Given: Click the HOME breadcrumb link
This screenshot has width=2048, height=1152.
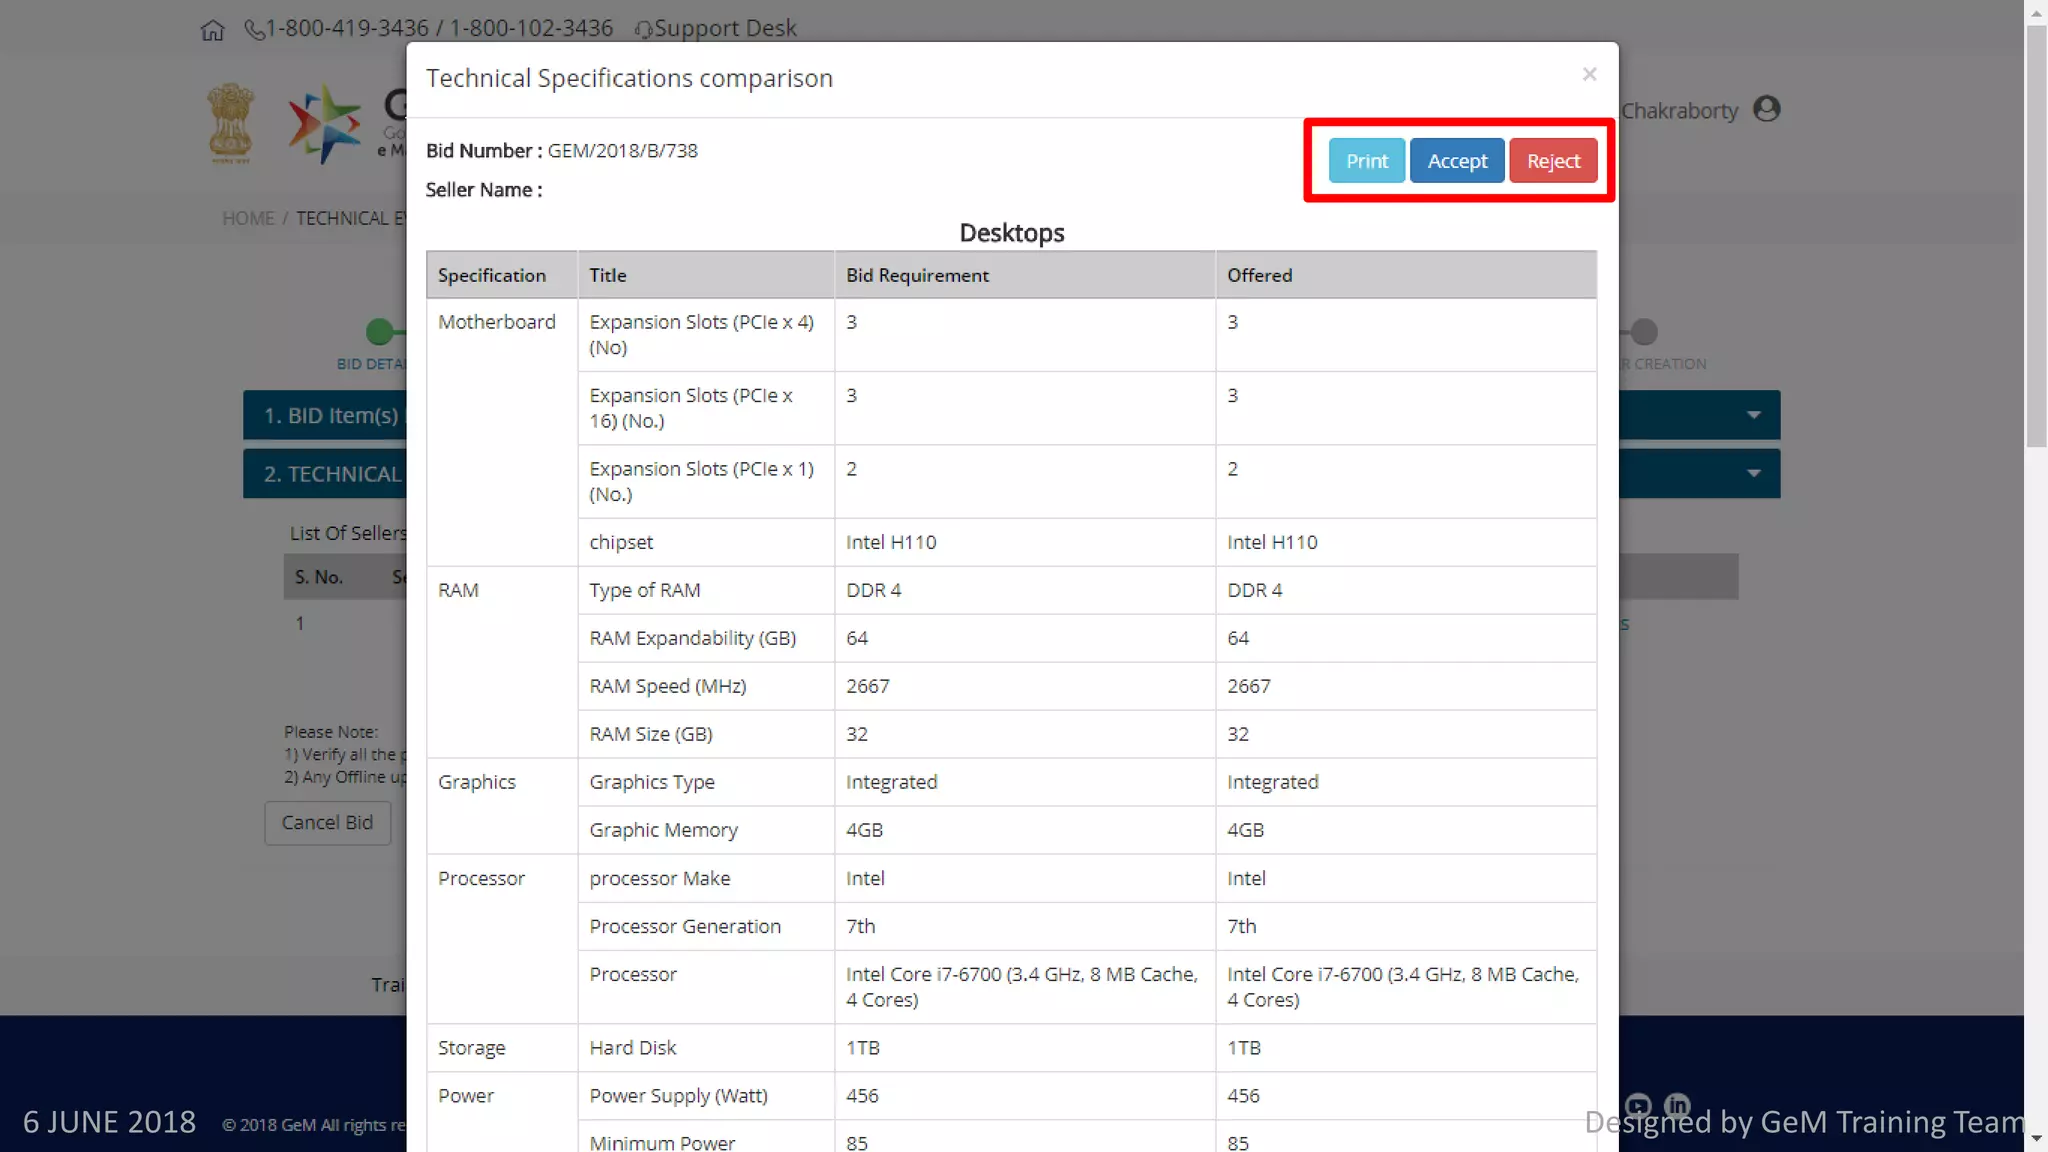Looking at the screenshot, I should click(248, 218).
